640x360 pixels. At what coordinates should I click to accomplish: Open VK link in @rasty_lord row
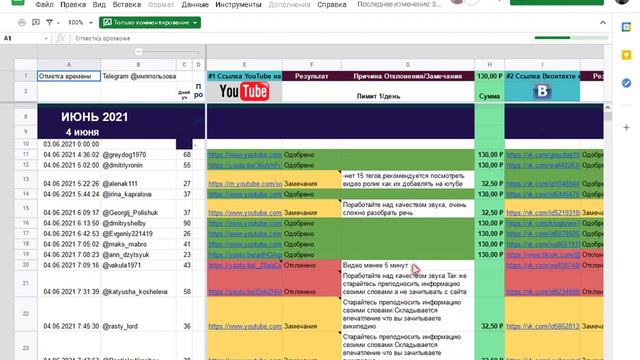click(543, 326)
